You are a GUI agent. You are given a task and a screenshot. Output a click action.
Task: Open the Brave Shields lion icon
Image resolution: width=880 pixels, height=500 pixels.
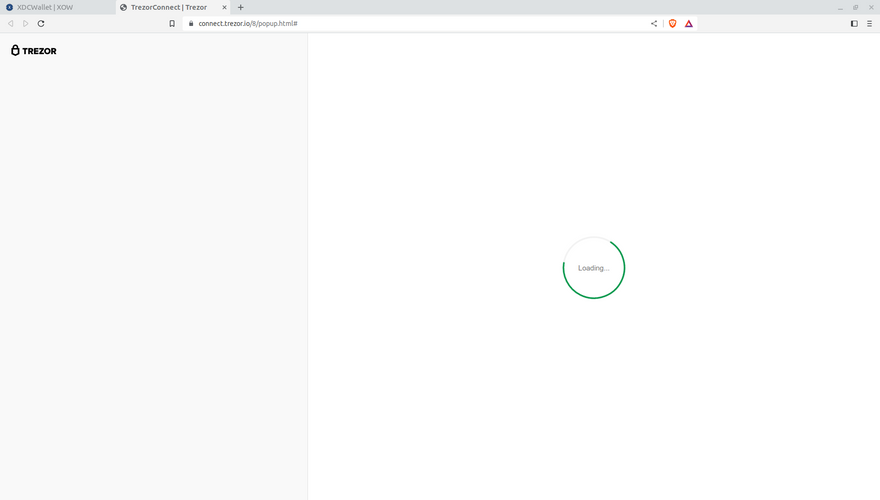click(672, 23)
